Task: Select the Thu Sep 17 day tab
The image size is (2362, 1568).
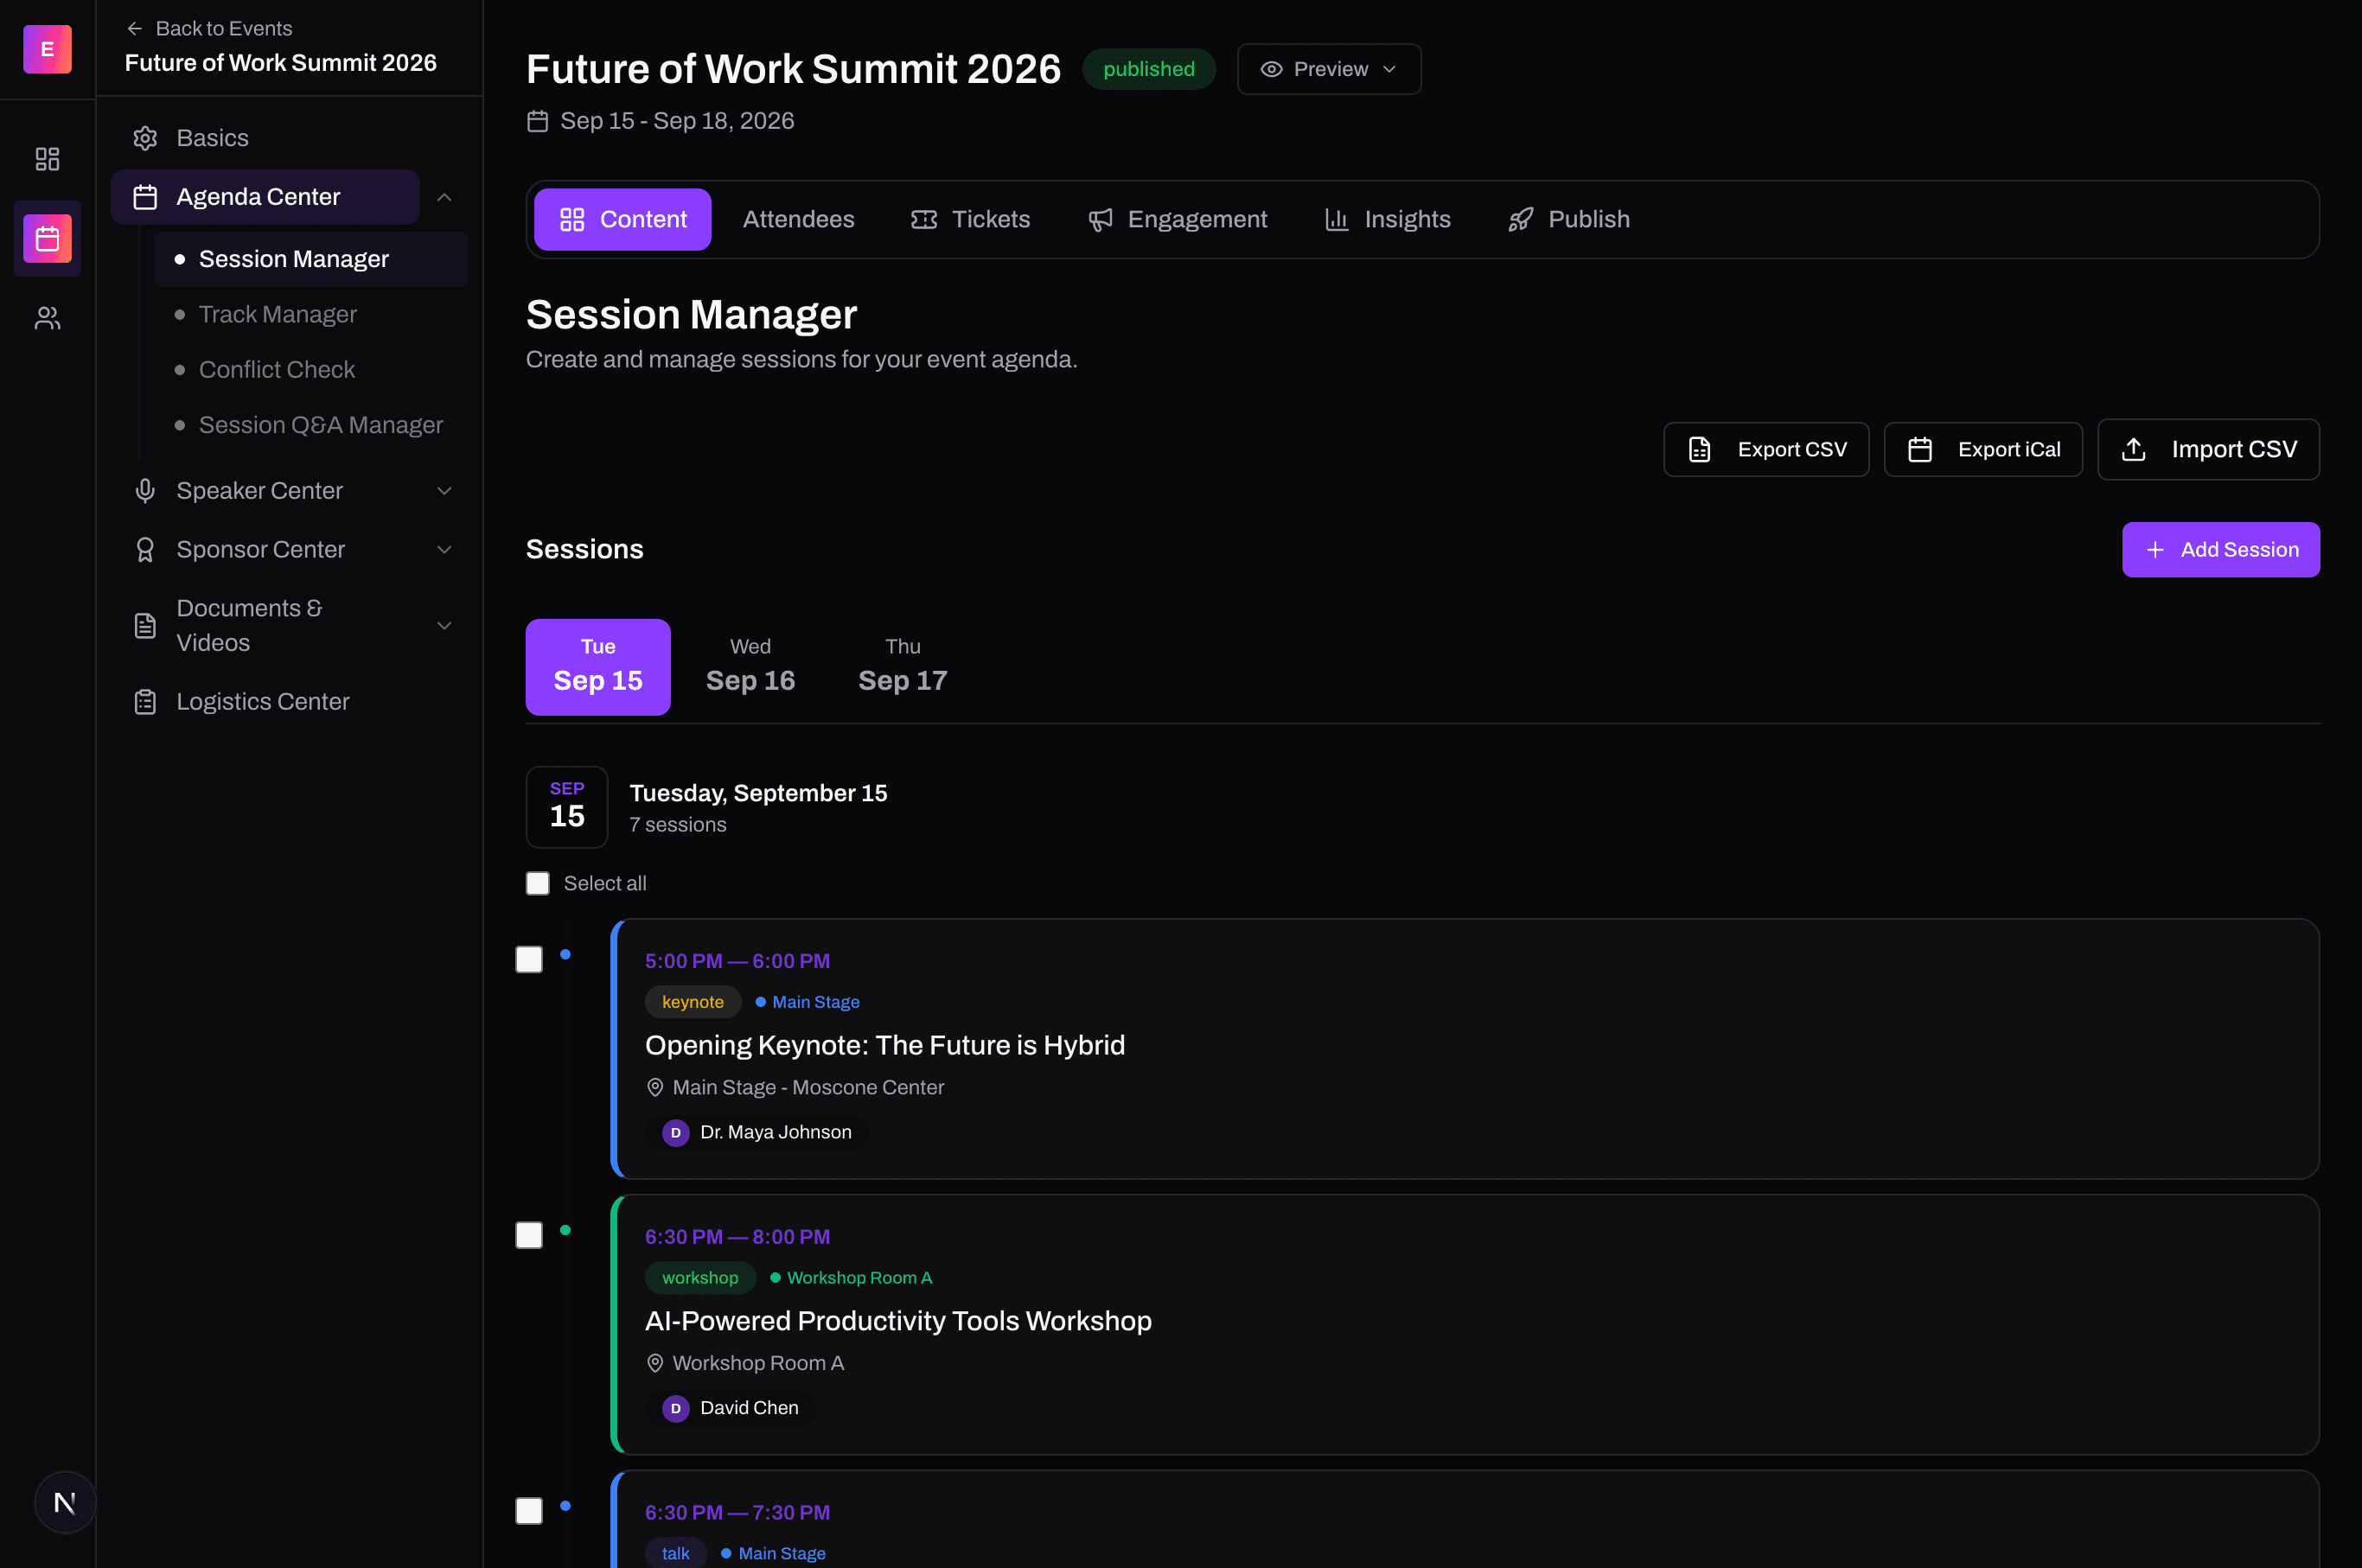Action: point(902,667)
